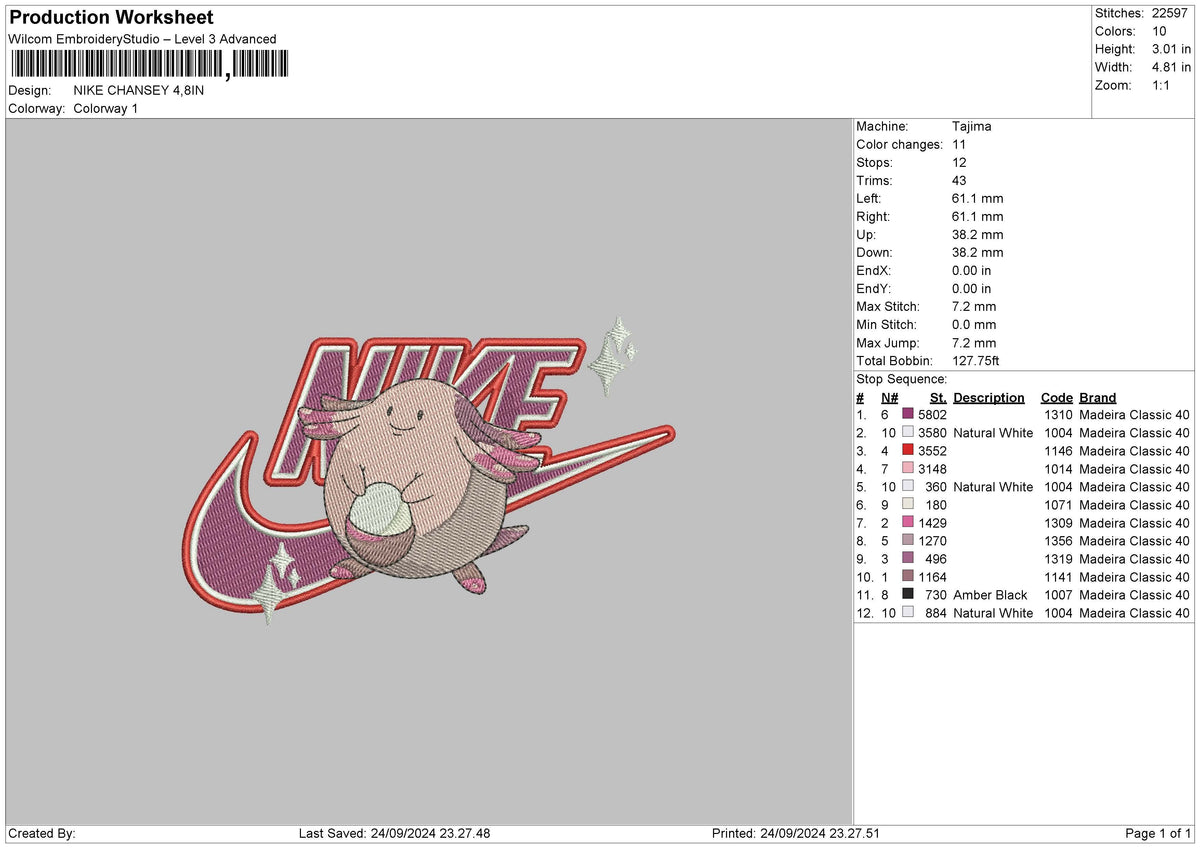Click stitch count 5802 in stop 1
1200x848 pixels.
pyautogui.click(x=932, y=414)
